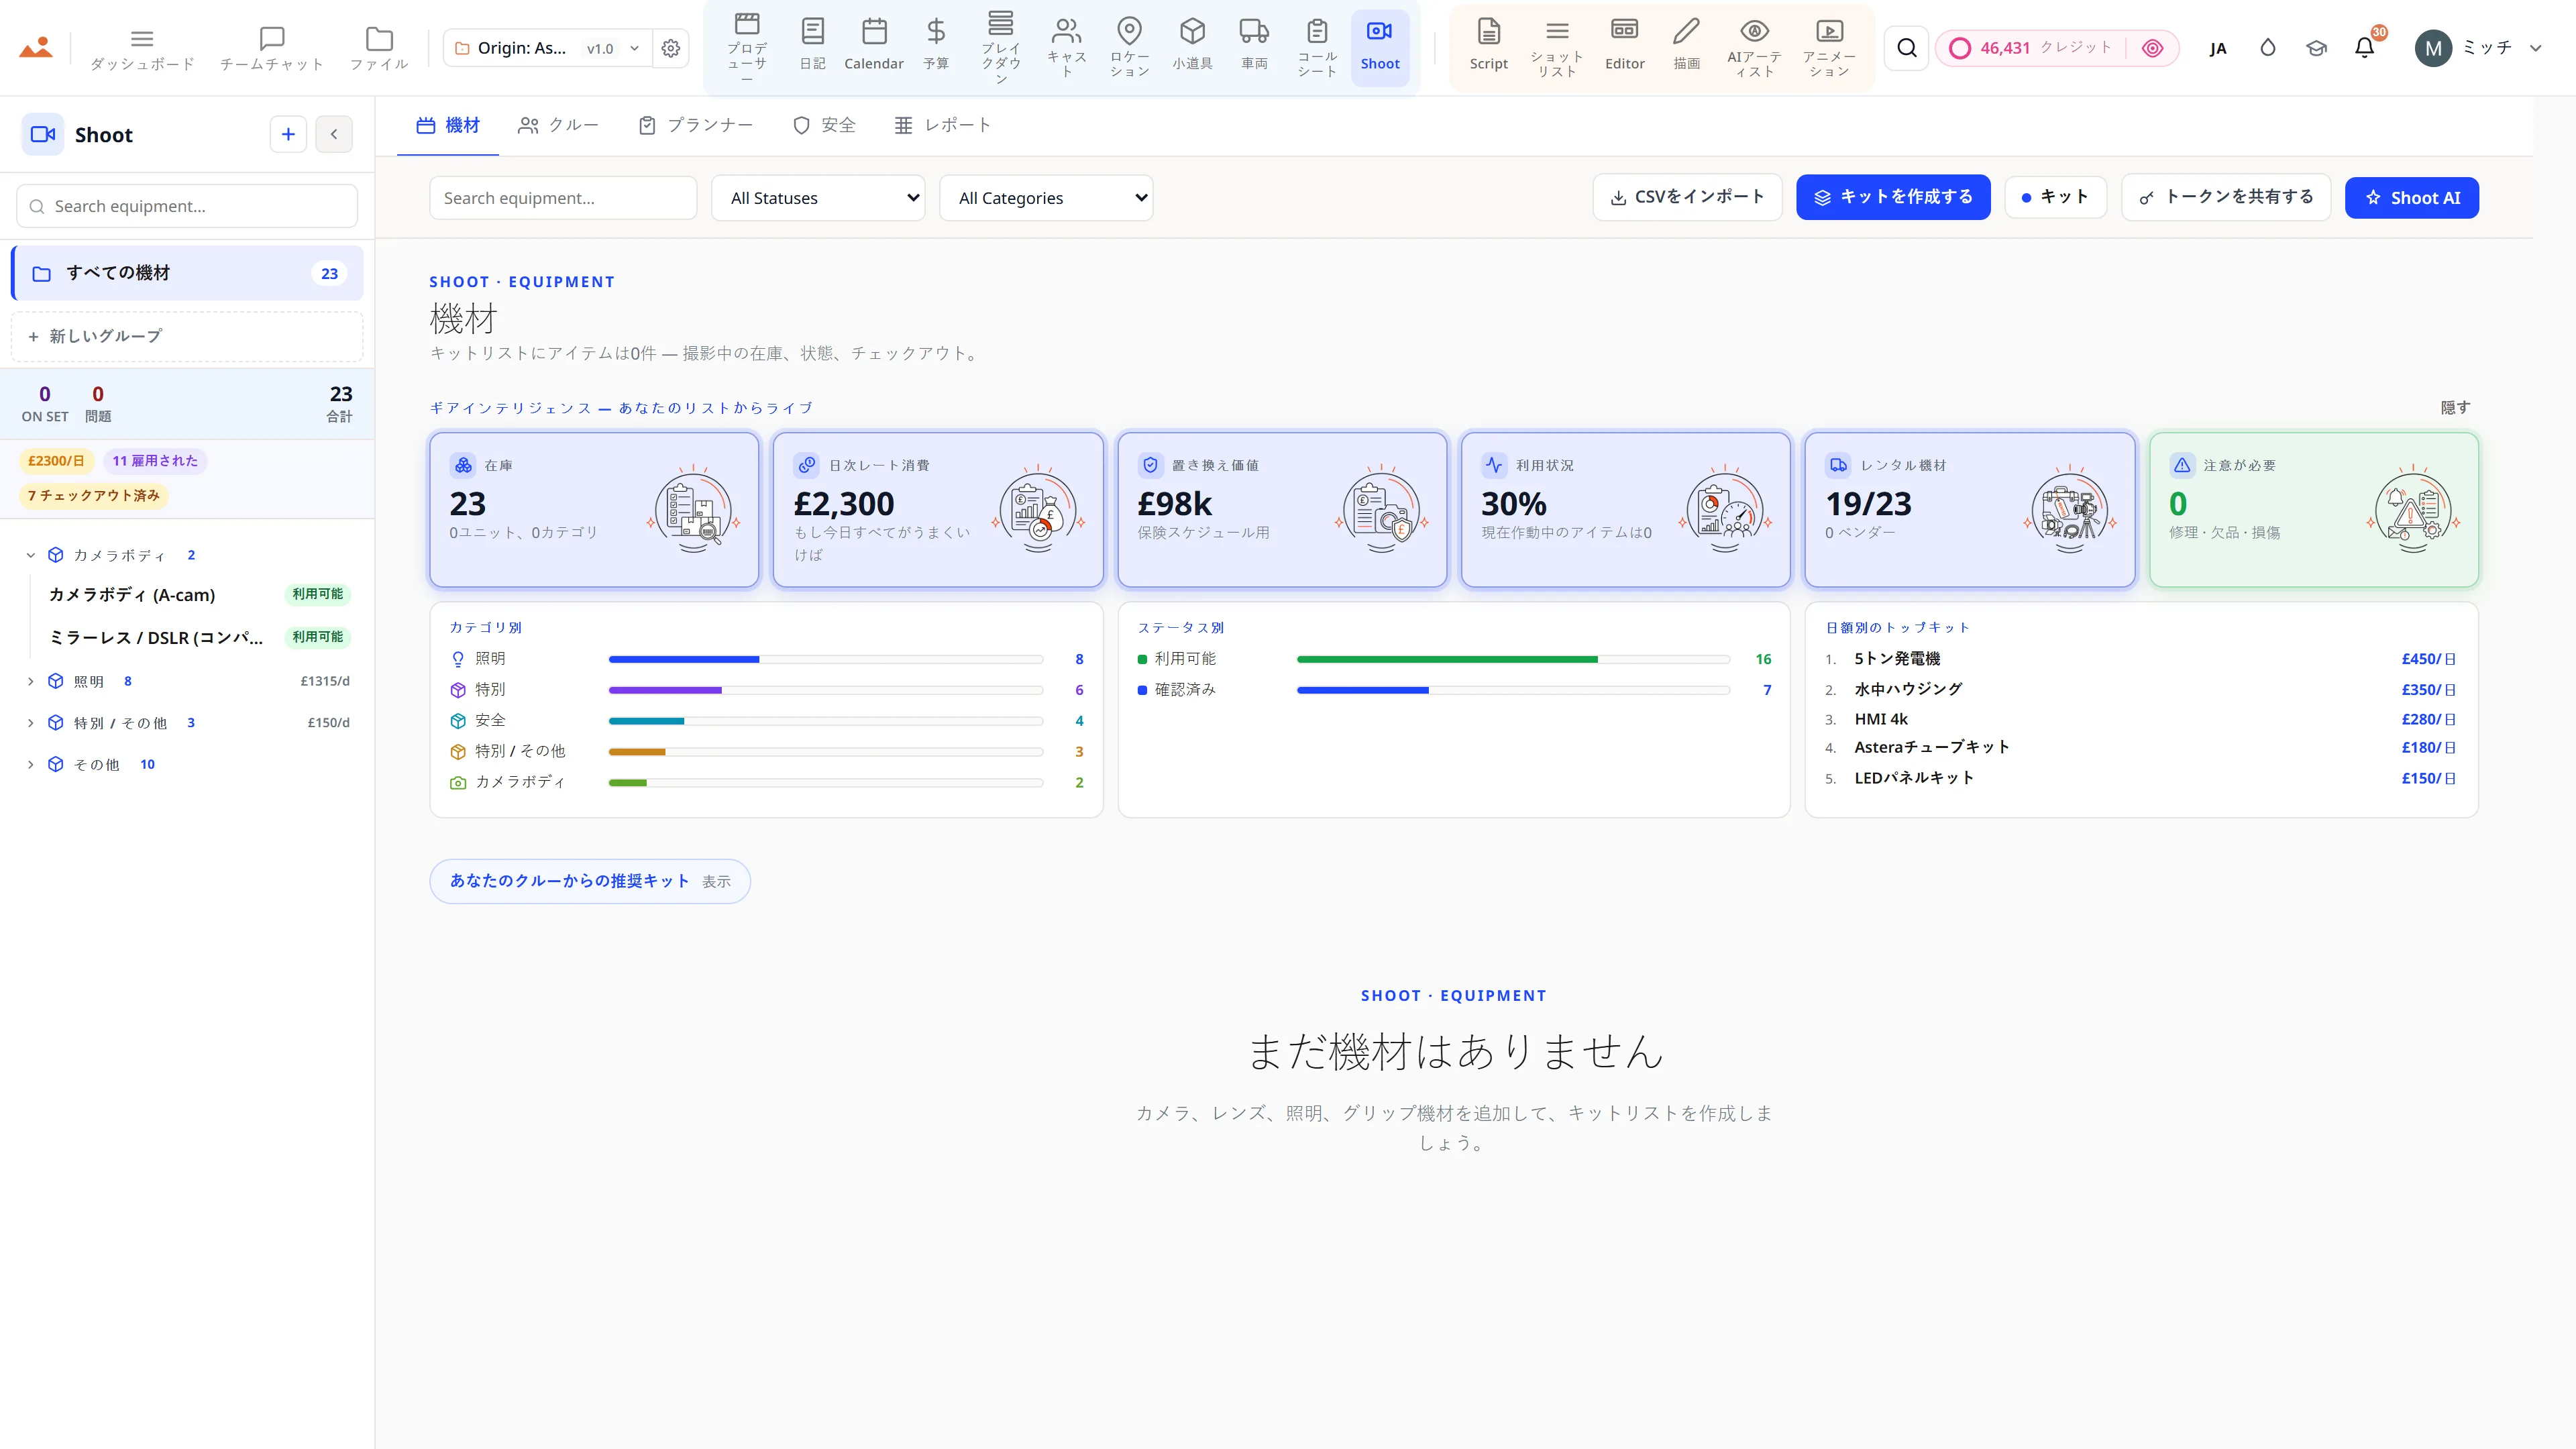2576x1449 pixels.
Task: Switch to the レポート tab
Action: pyautogui.click(x=942, y=125)
